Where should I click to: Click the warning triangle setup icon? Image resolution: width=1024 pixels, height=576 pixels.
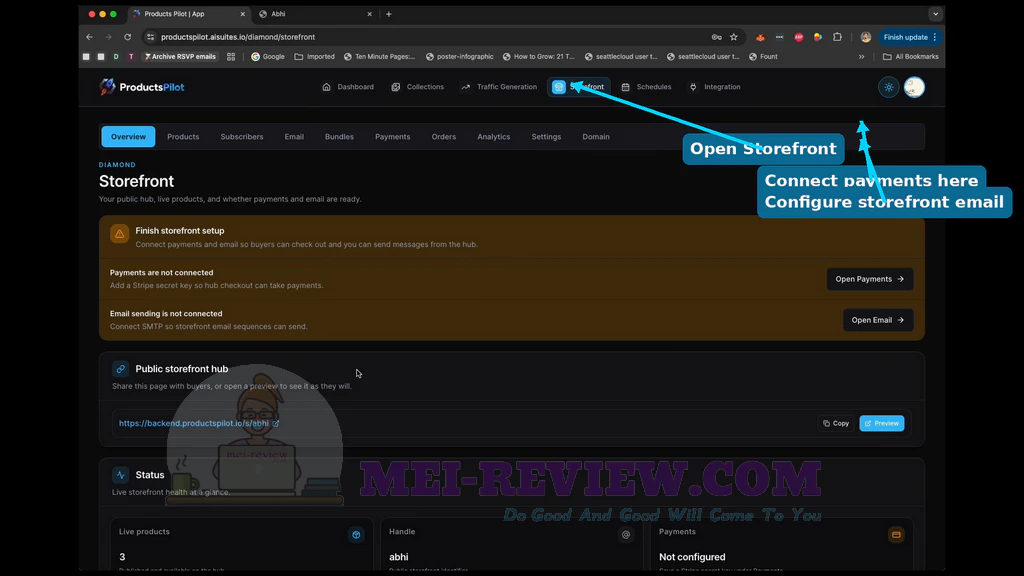click(120, 234)
